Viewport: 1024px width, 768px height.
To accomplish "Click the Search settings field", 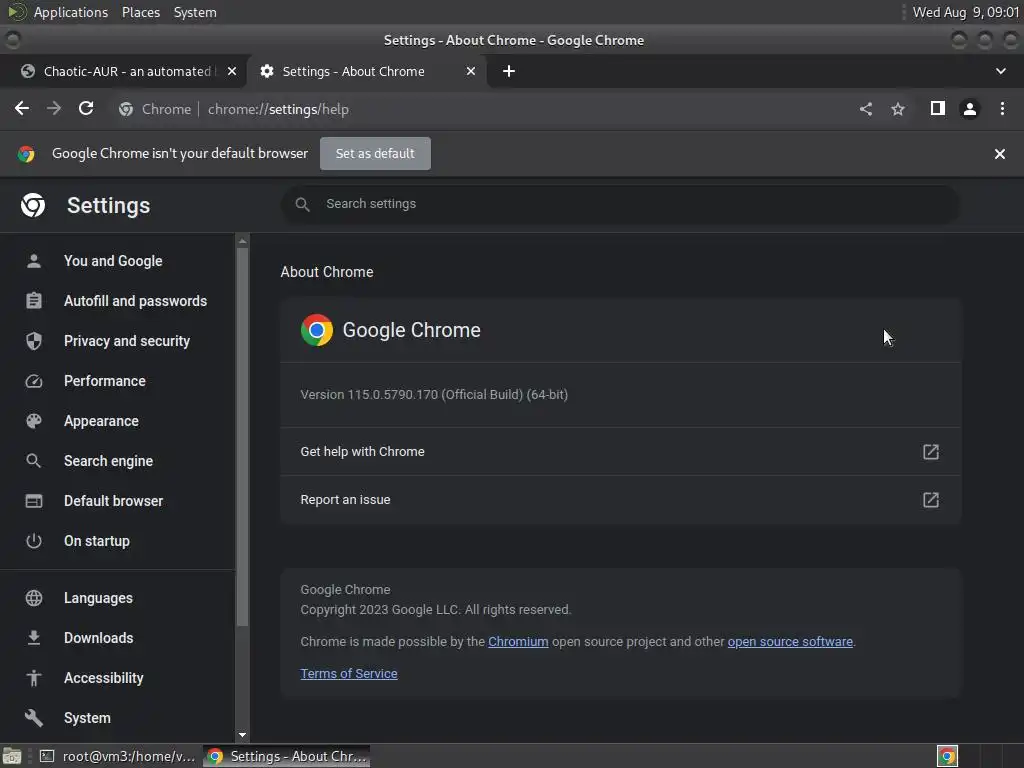I will pyautogui.click(x=620, y=204).
